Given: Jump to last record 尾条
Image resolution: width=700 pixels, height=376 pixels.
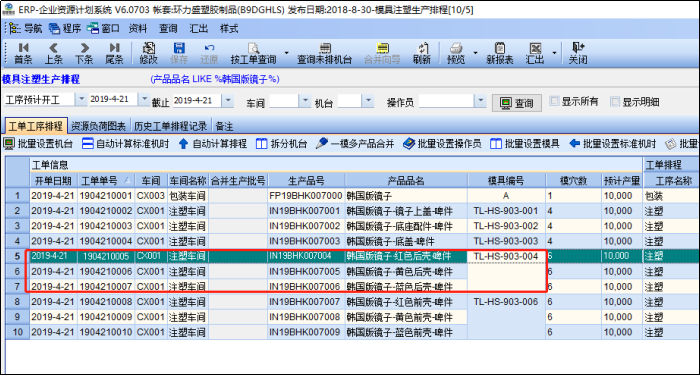Looking at the screenshot, I should pyautogui.click(x=114, y=53).
